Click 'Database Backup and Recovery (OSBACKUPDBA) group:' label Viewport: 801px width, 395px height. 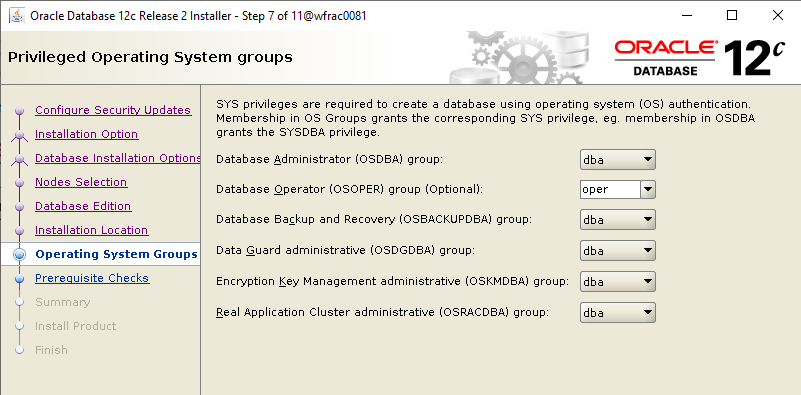click(374, 220)
